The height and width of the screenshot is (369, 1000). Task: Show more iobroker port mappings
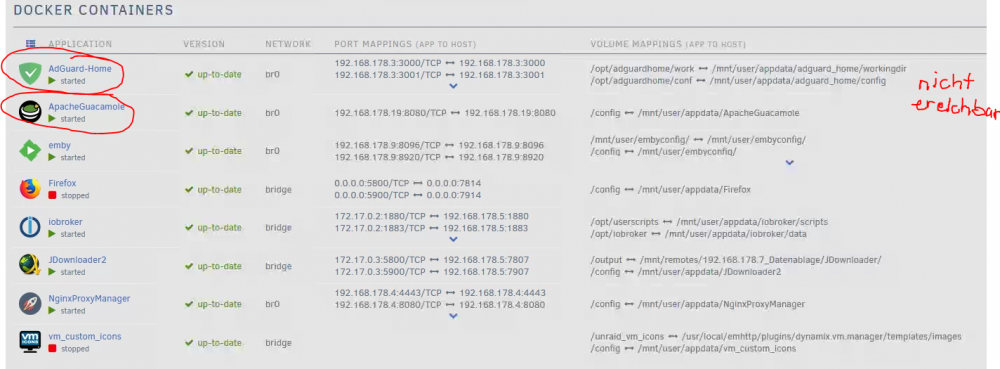453,239
